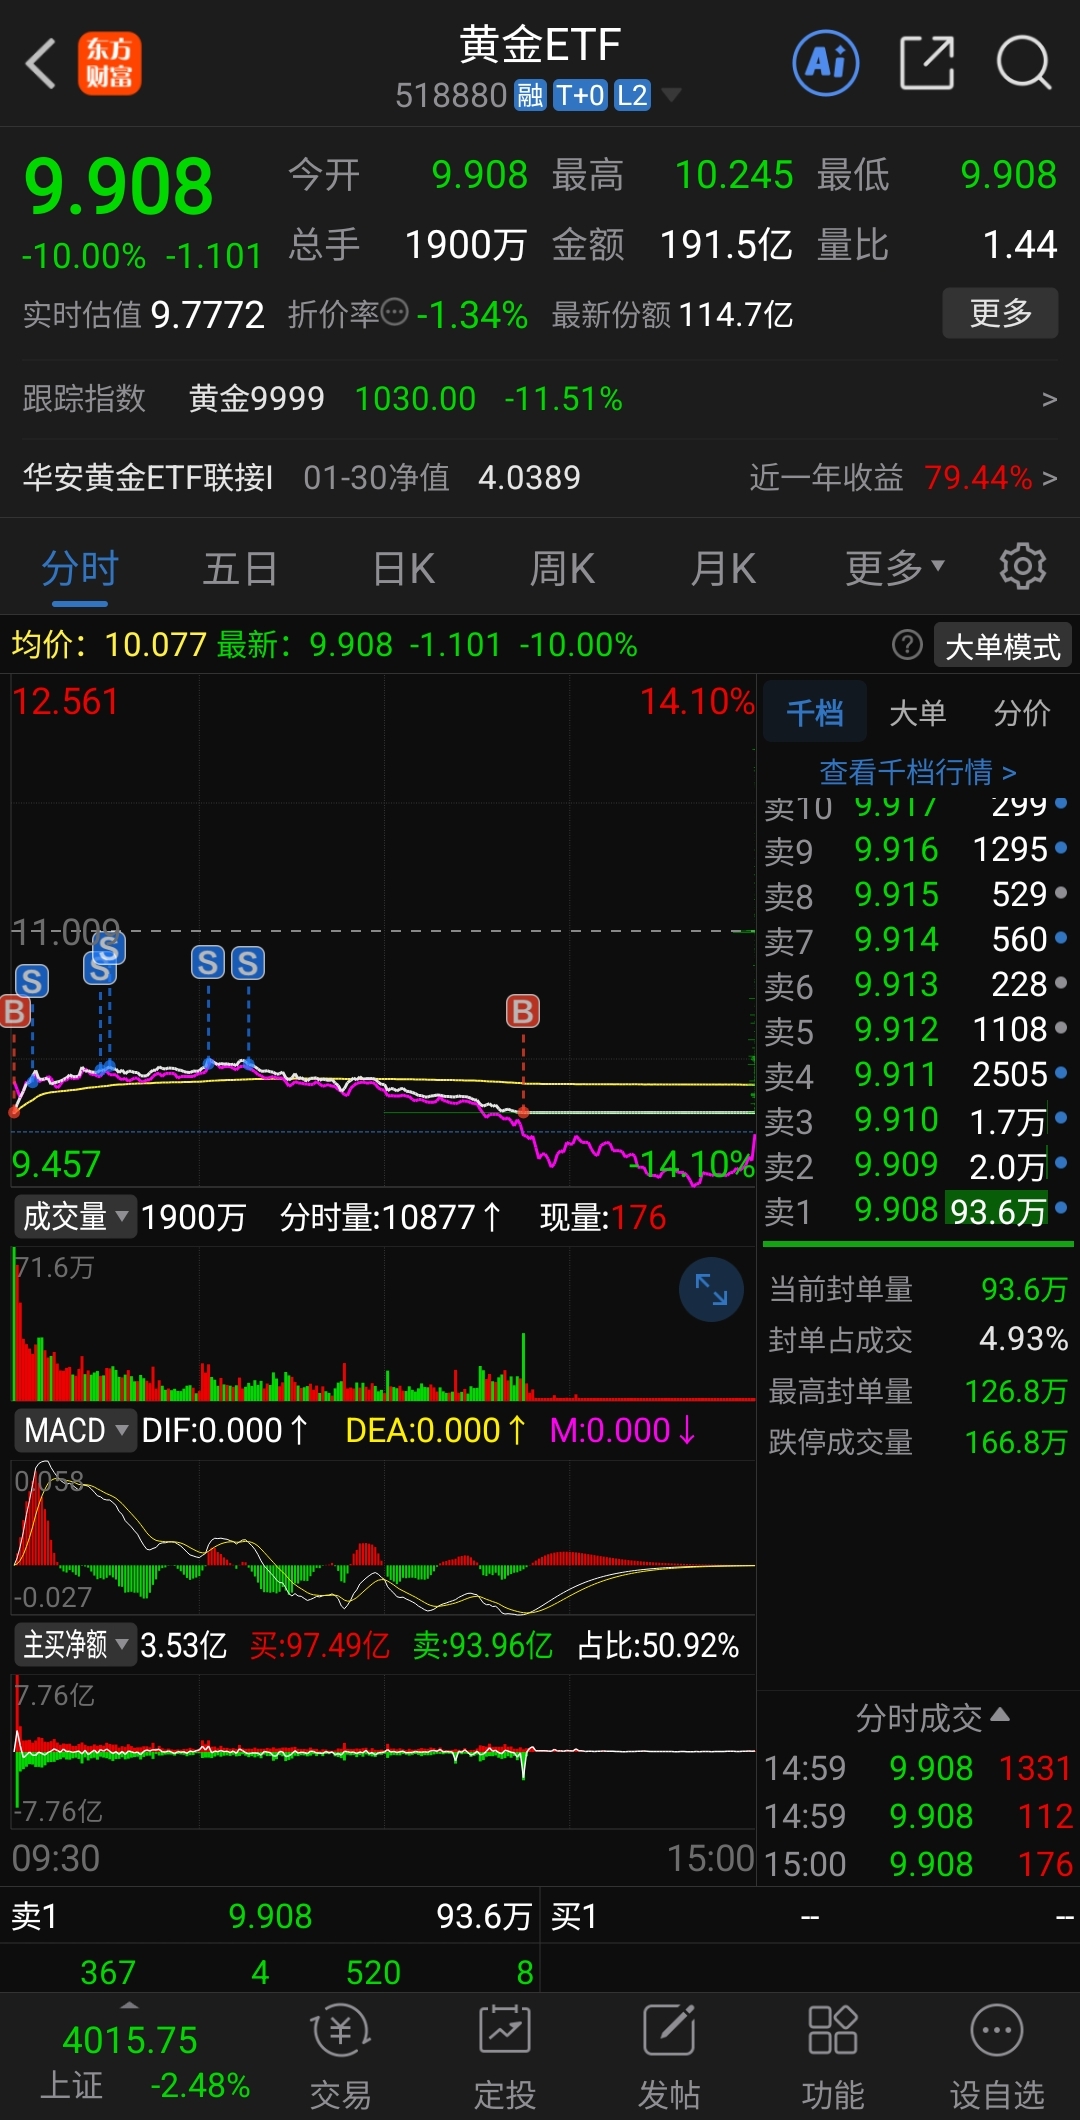Switch to 大单 tab

(917, 713)
